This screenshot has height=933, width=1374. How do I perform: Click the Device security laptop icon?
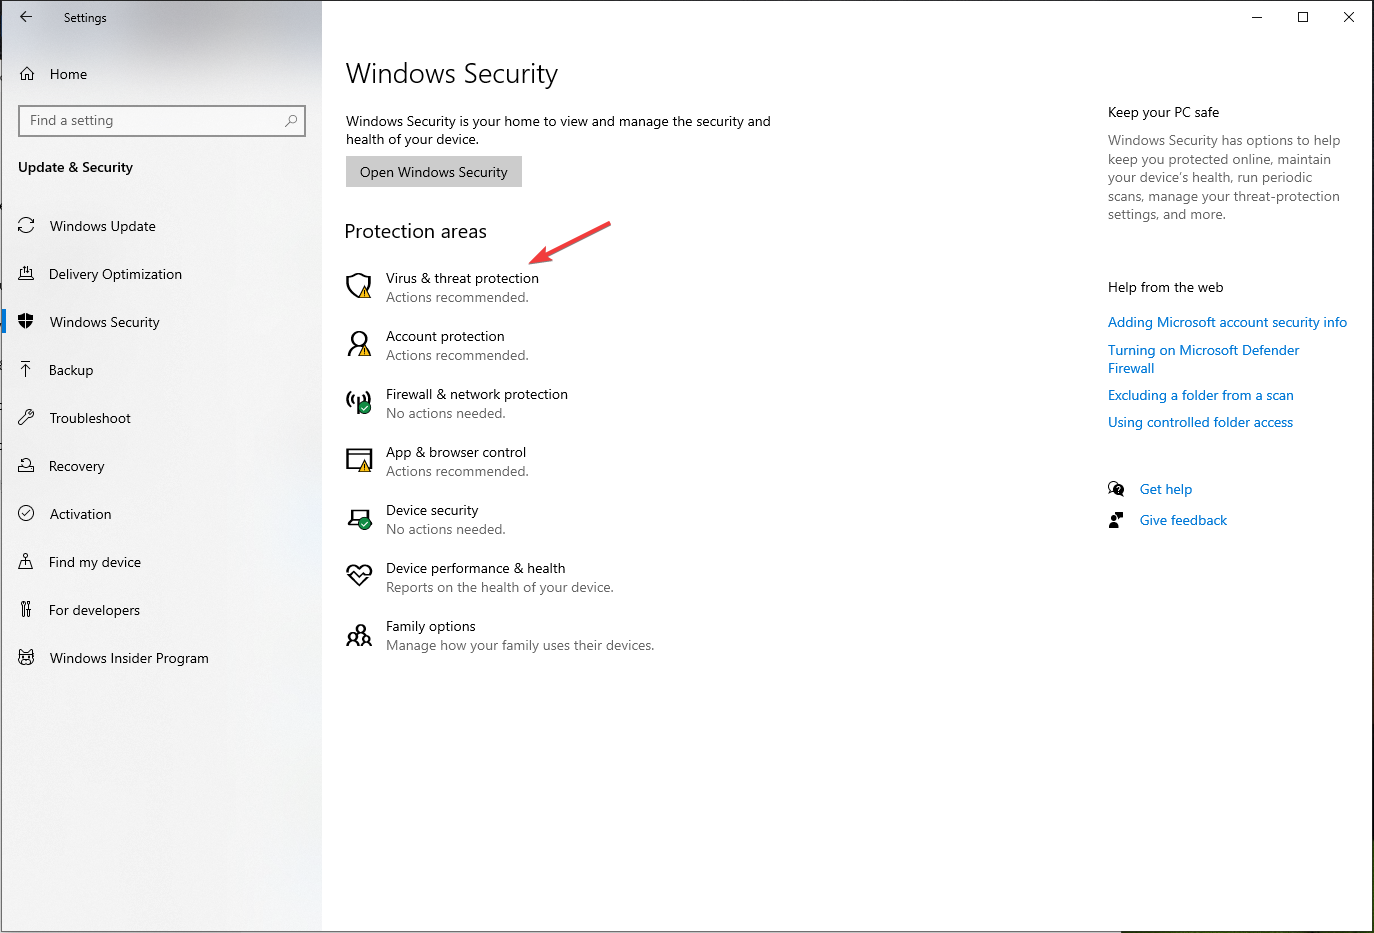coord(359,519)
